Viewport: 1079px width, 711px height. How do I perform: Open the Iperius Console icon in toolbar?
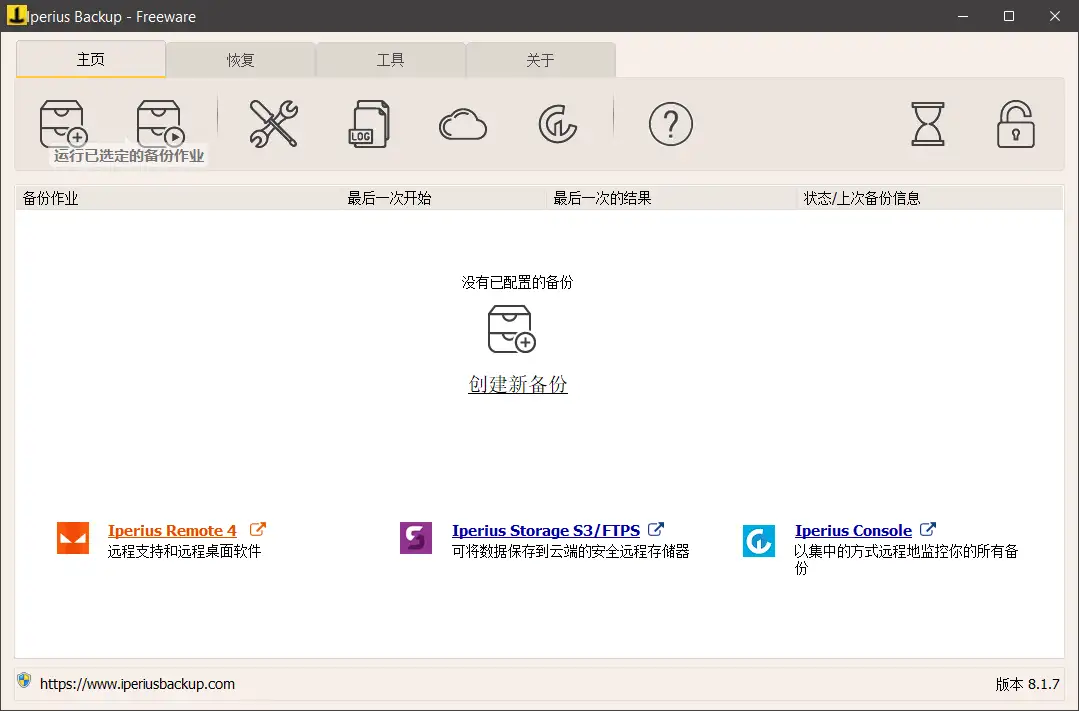coord(557,123)
